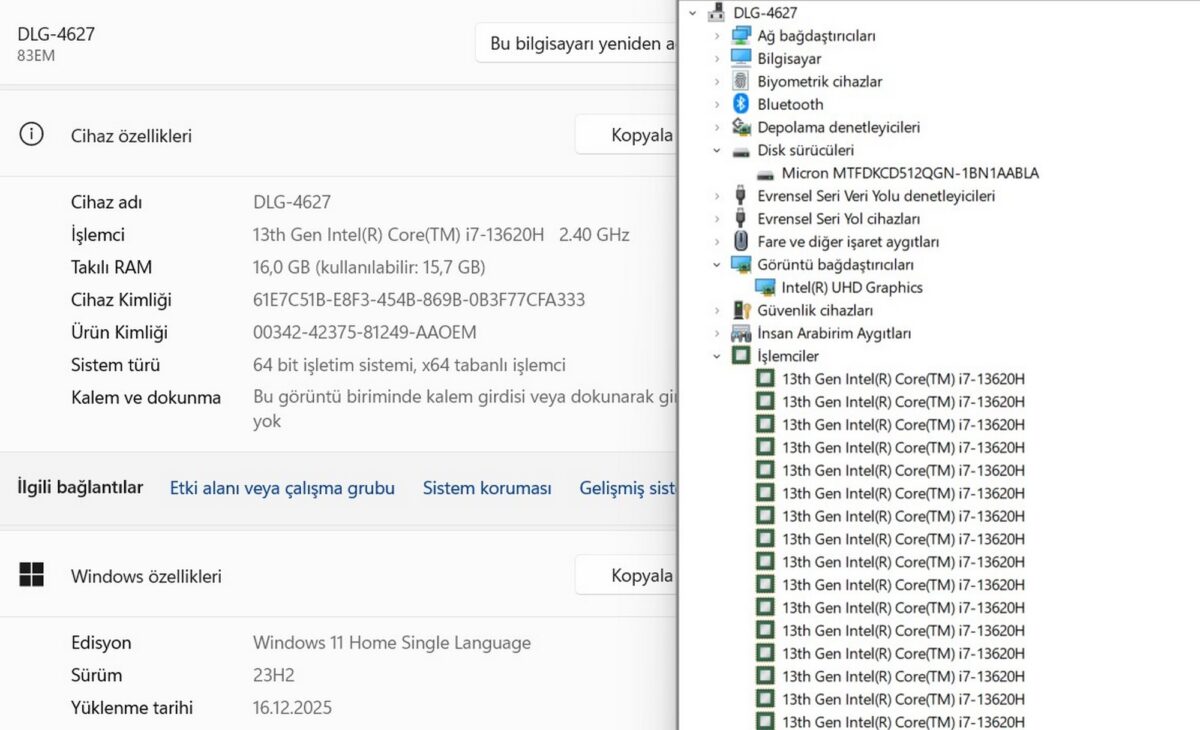The image size is (1200, 730).
Task: Click the processor value 13th Gen i7-13620H 2.40 GHz
Action: (x=441, y=235)
